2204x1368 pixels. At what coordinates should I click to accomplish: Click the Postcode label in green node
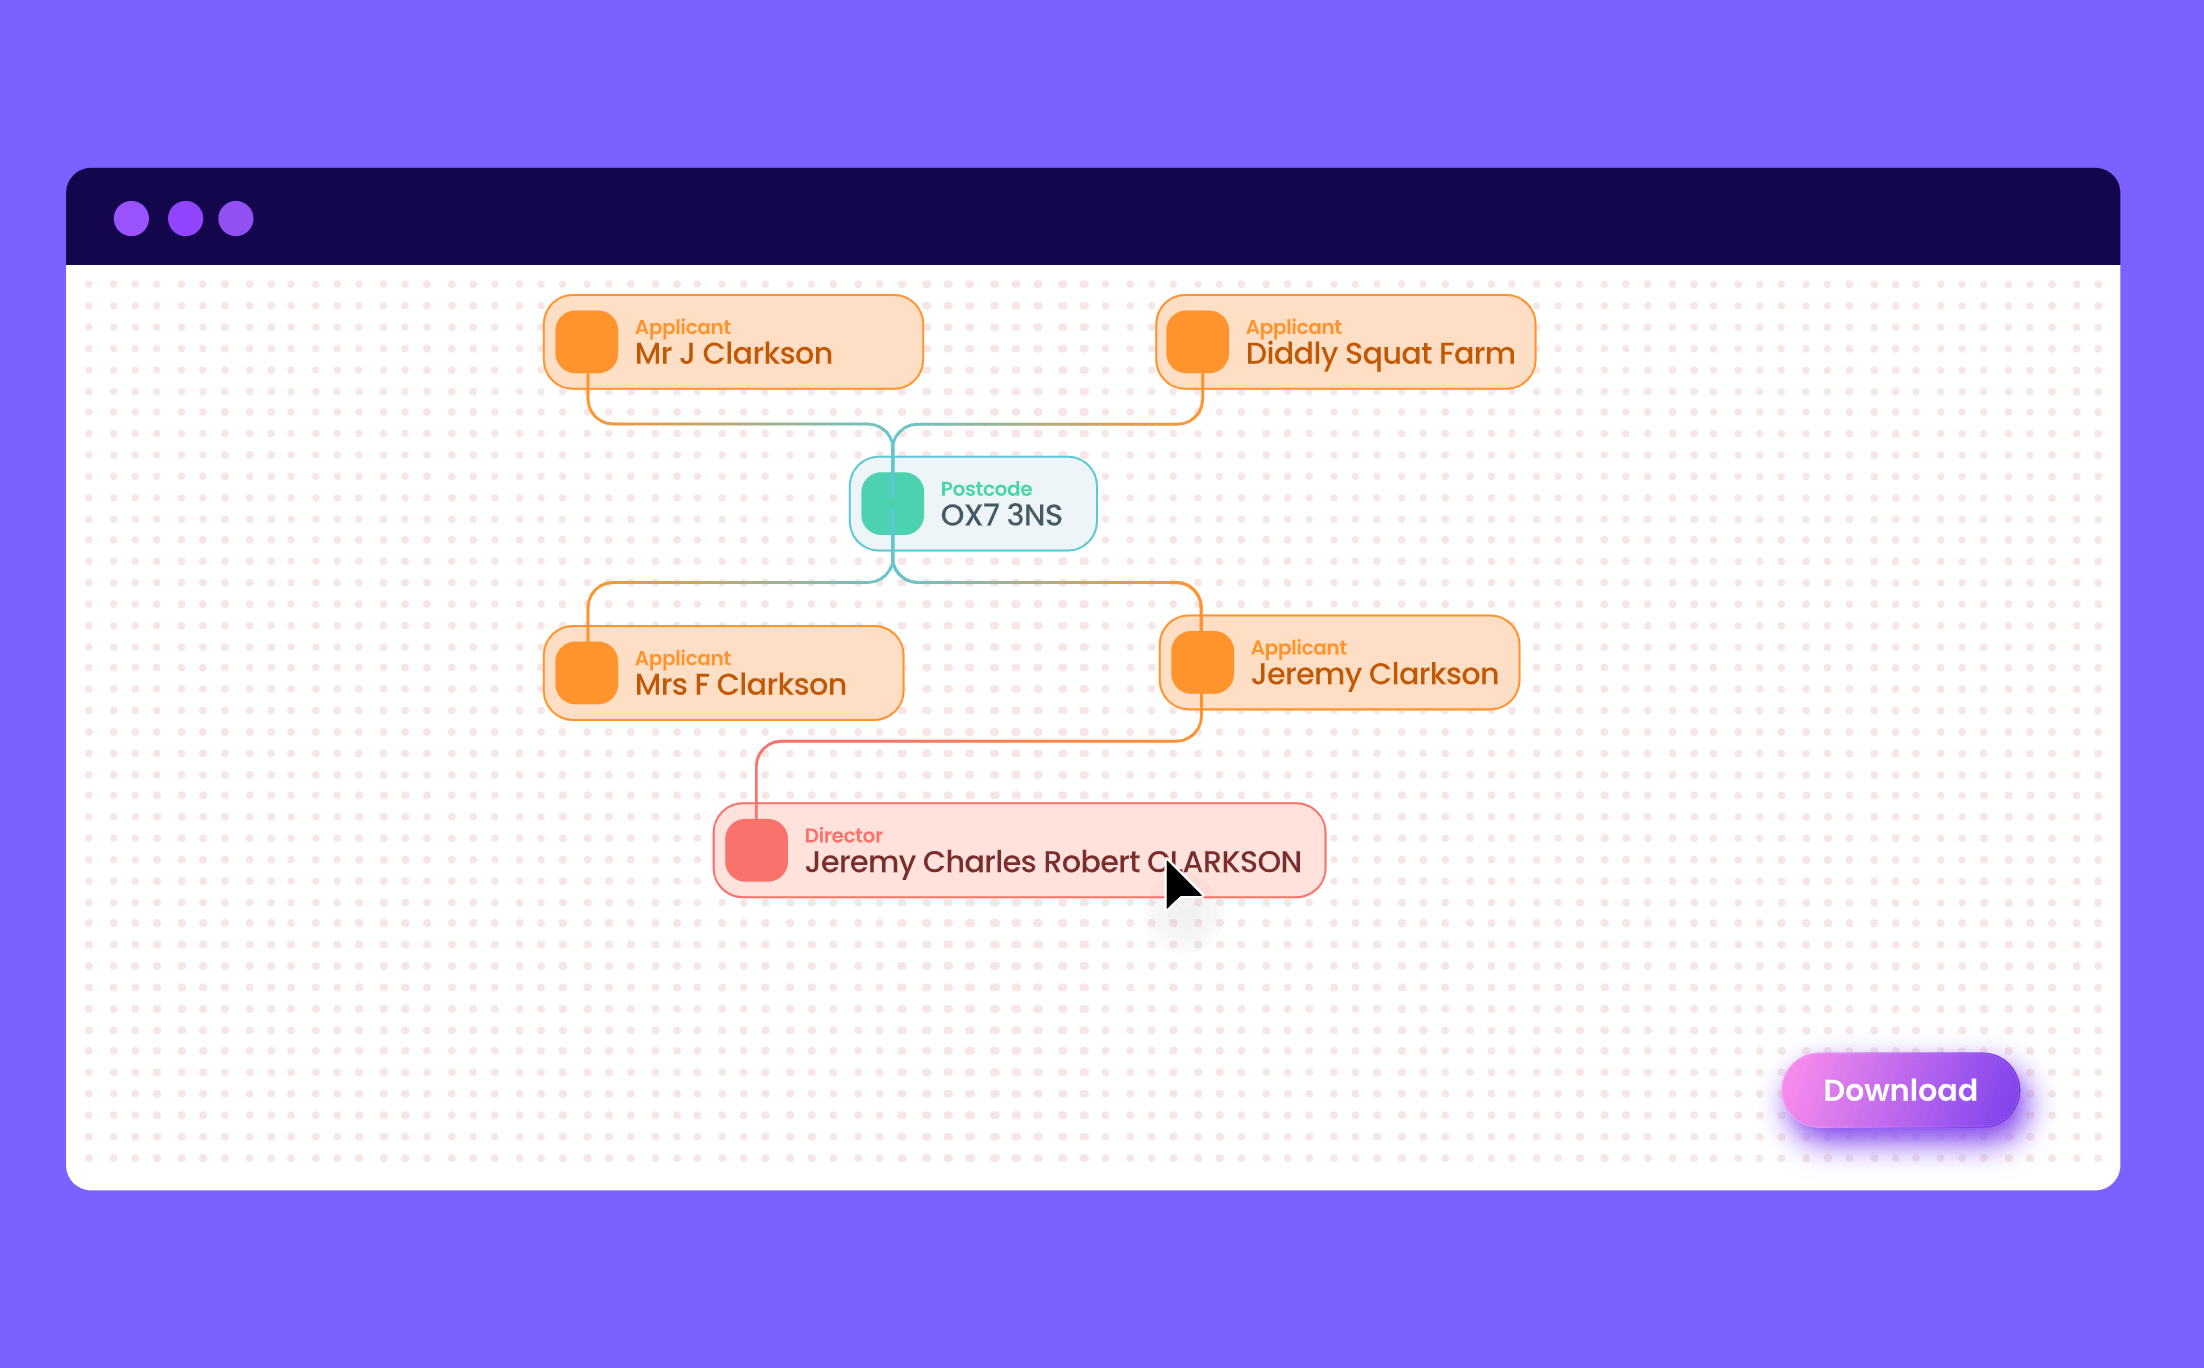point(986,489)
